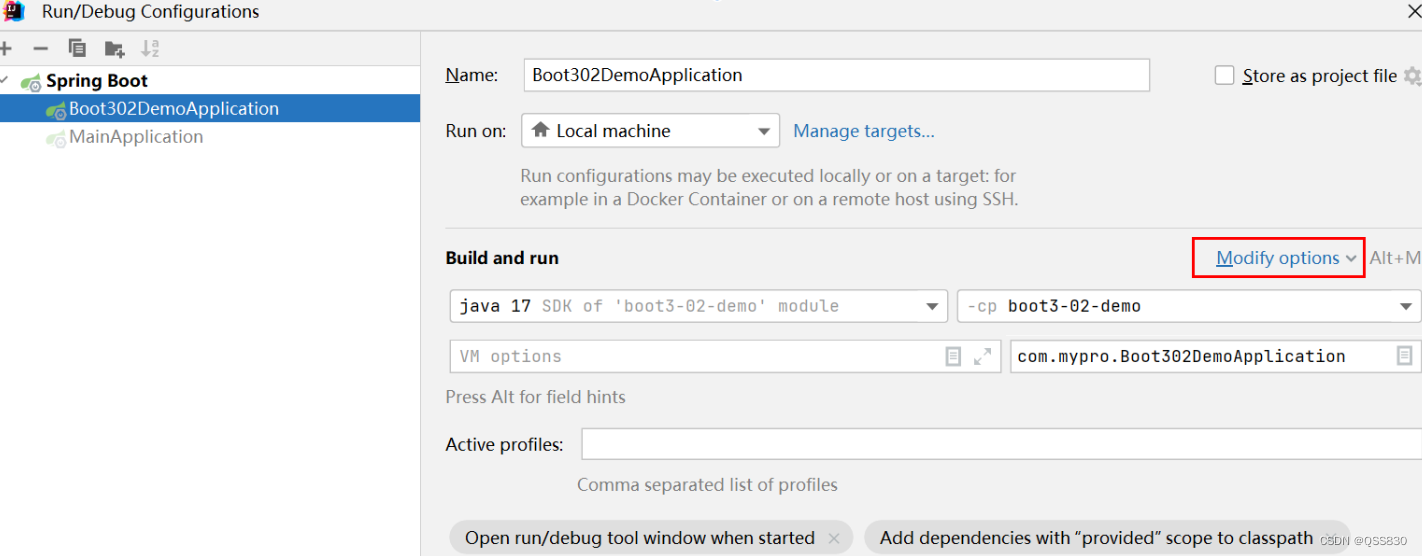Open the VM options list icon
1422x556 pixels.
point(953,356)
